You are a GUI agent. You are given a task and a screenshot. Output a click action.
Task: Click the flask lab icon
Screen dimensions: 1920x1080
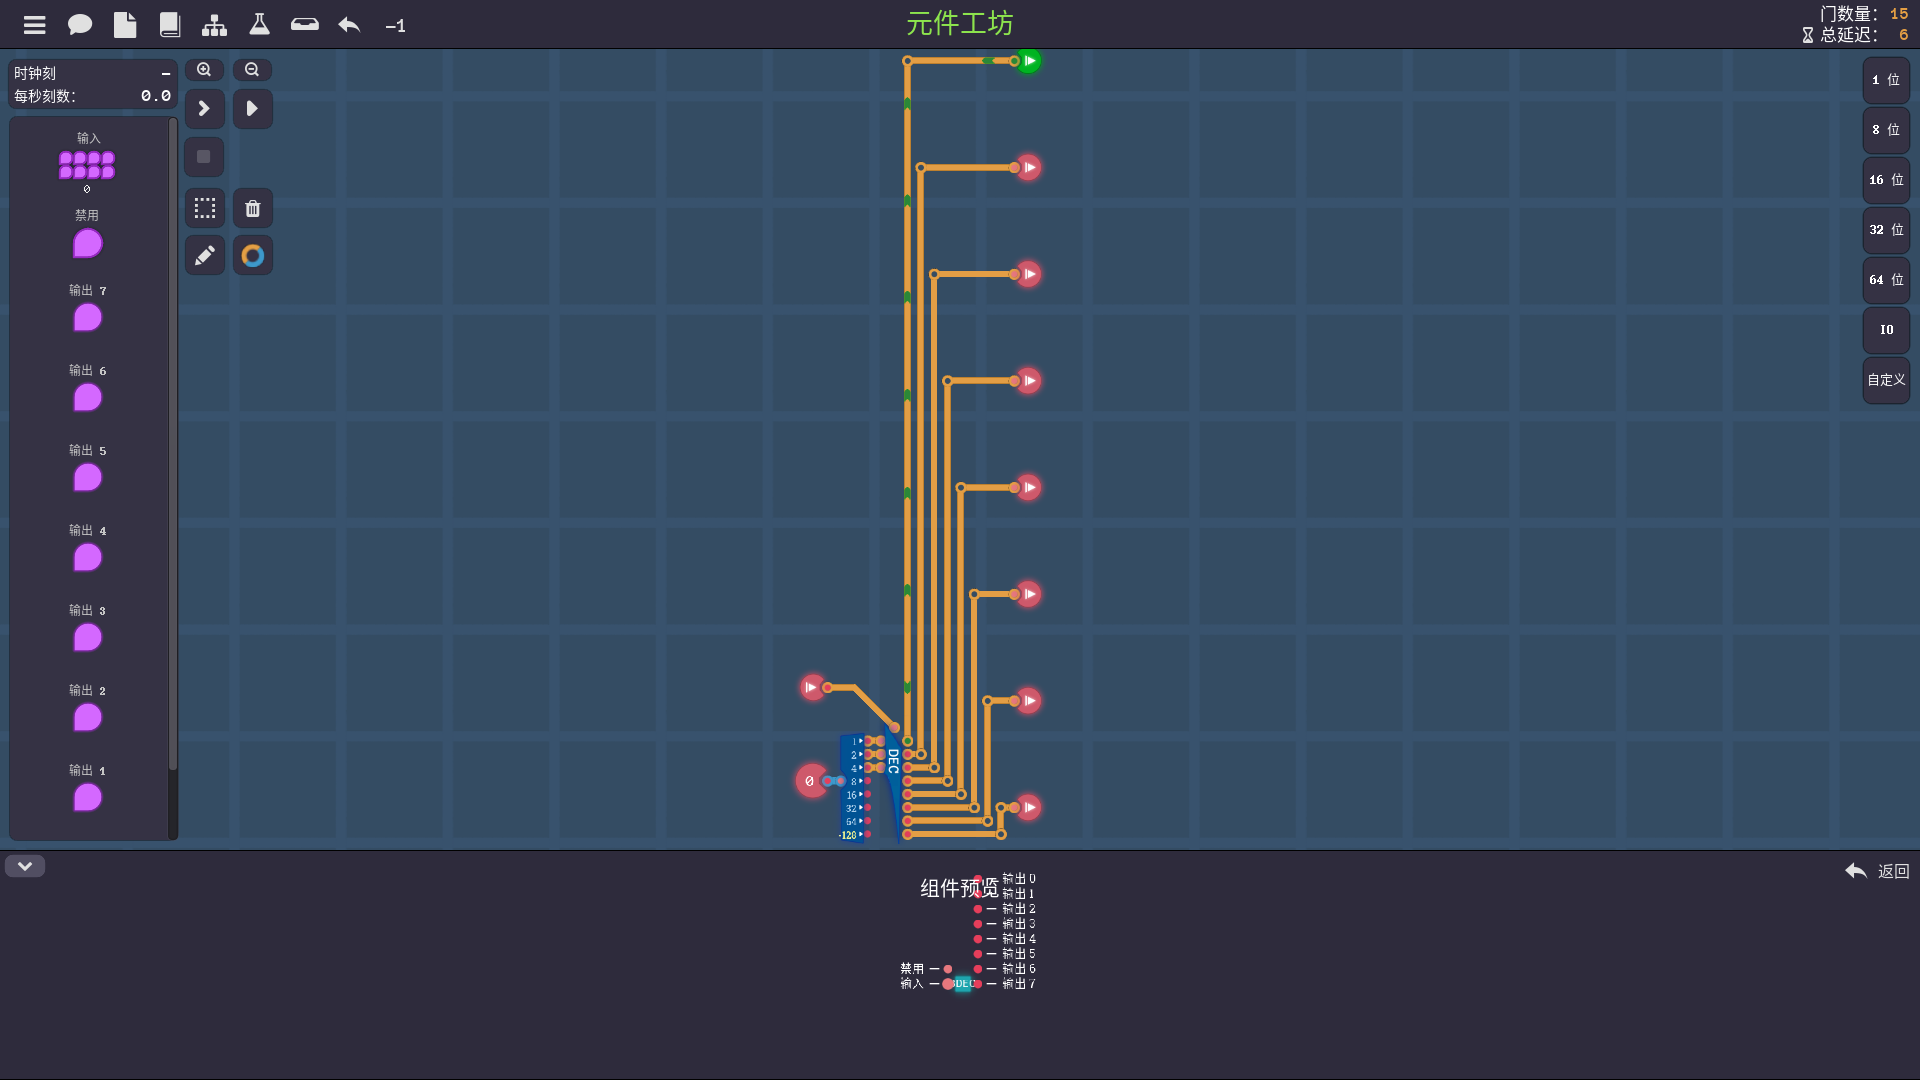[x=259, y=25]
